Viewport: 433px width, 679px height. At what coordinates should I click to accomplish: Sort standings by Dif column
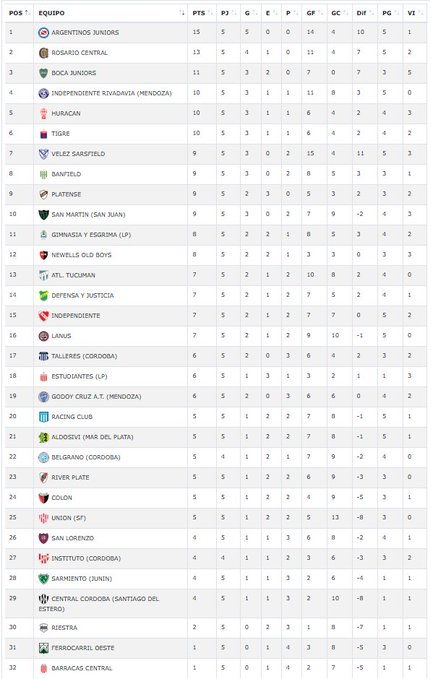(365, 13)
